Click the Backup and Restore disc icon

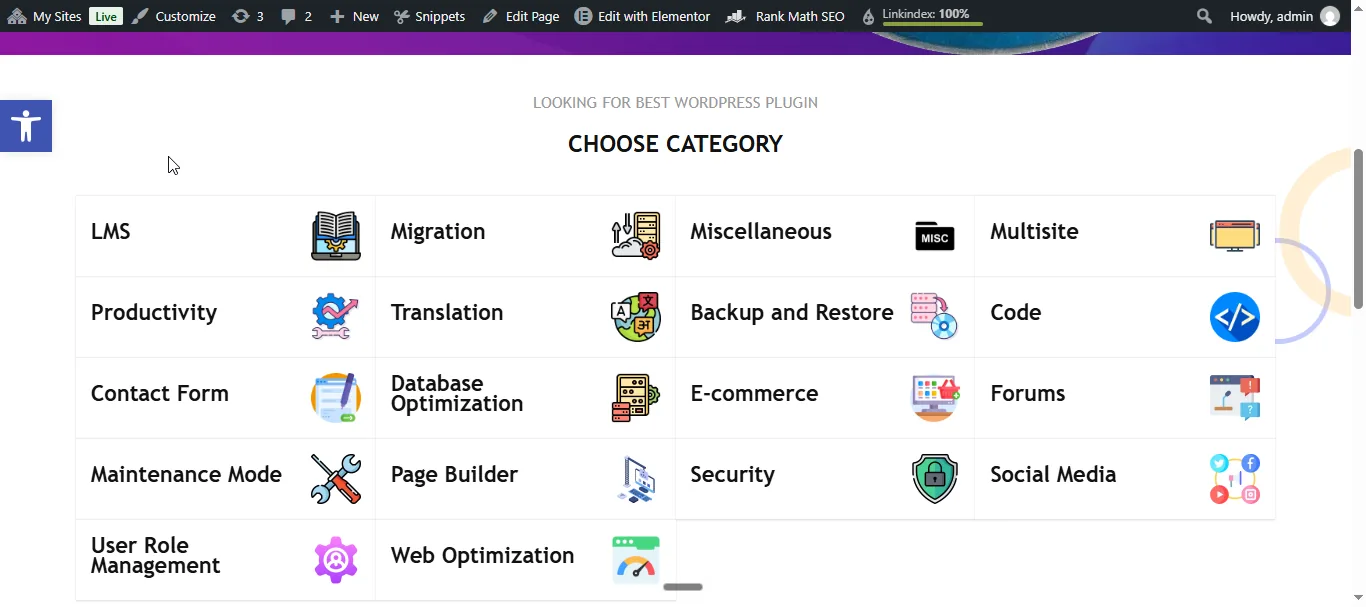click(935, 317)
